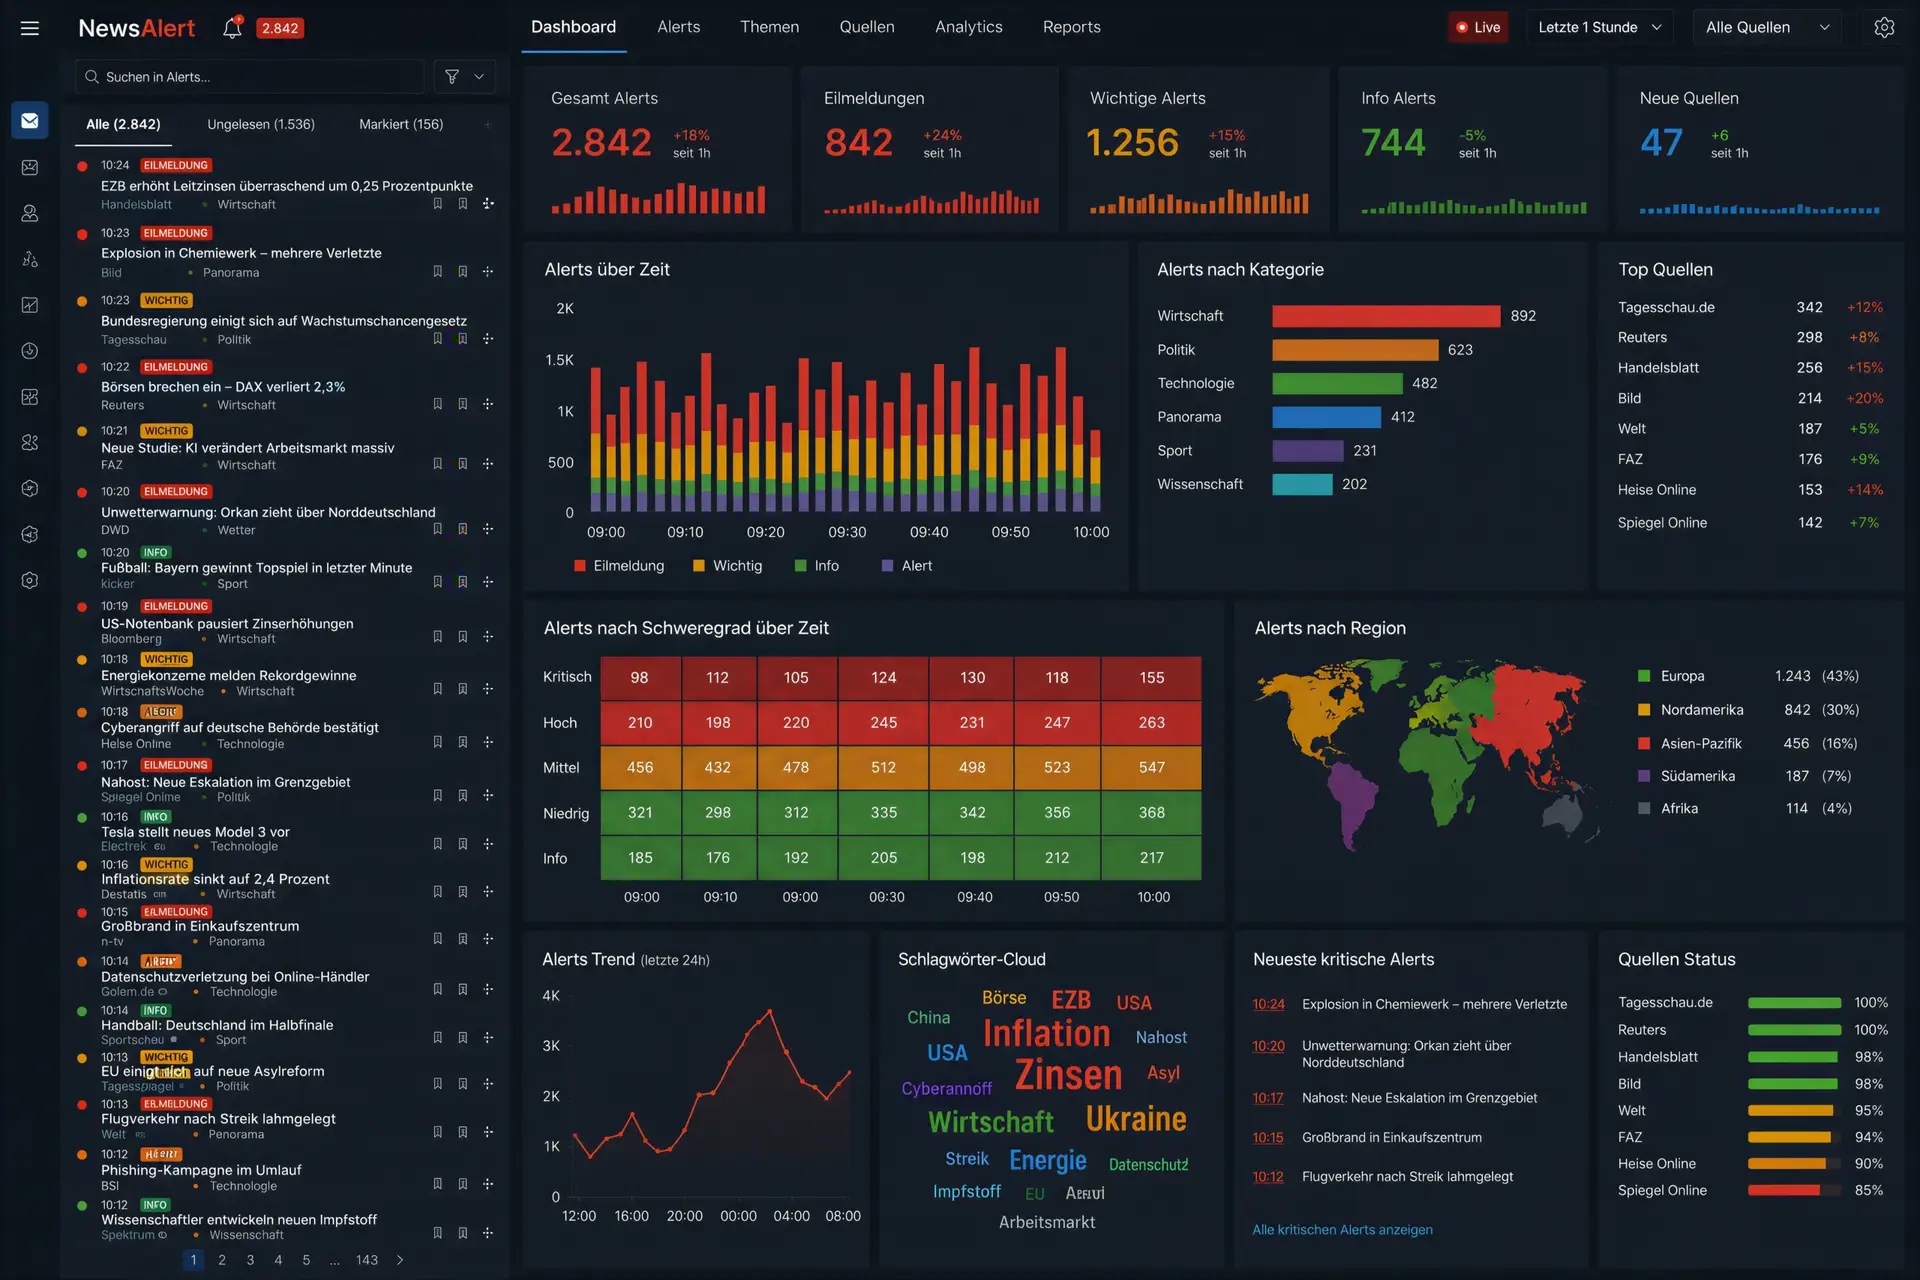Click heatmap cell 155 in Kritisch row
Screen dimensions: 1920x1280
pyautogui.click(x=1152, y=678)
